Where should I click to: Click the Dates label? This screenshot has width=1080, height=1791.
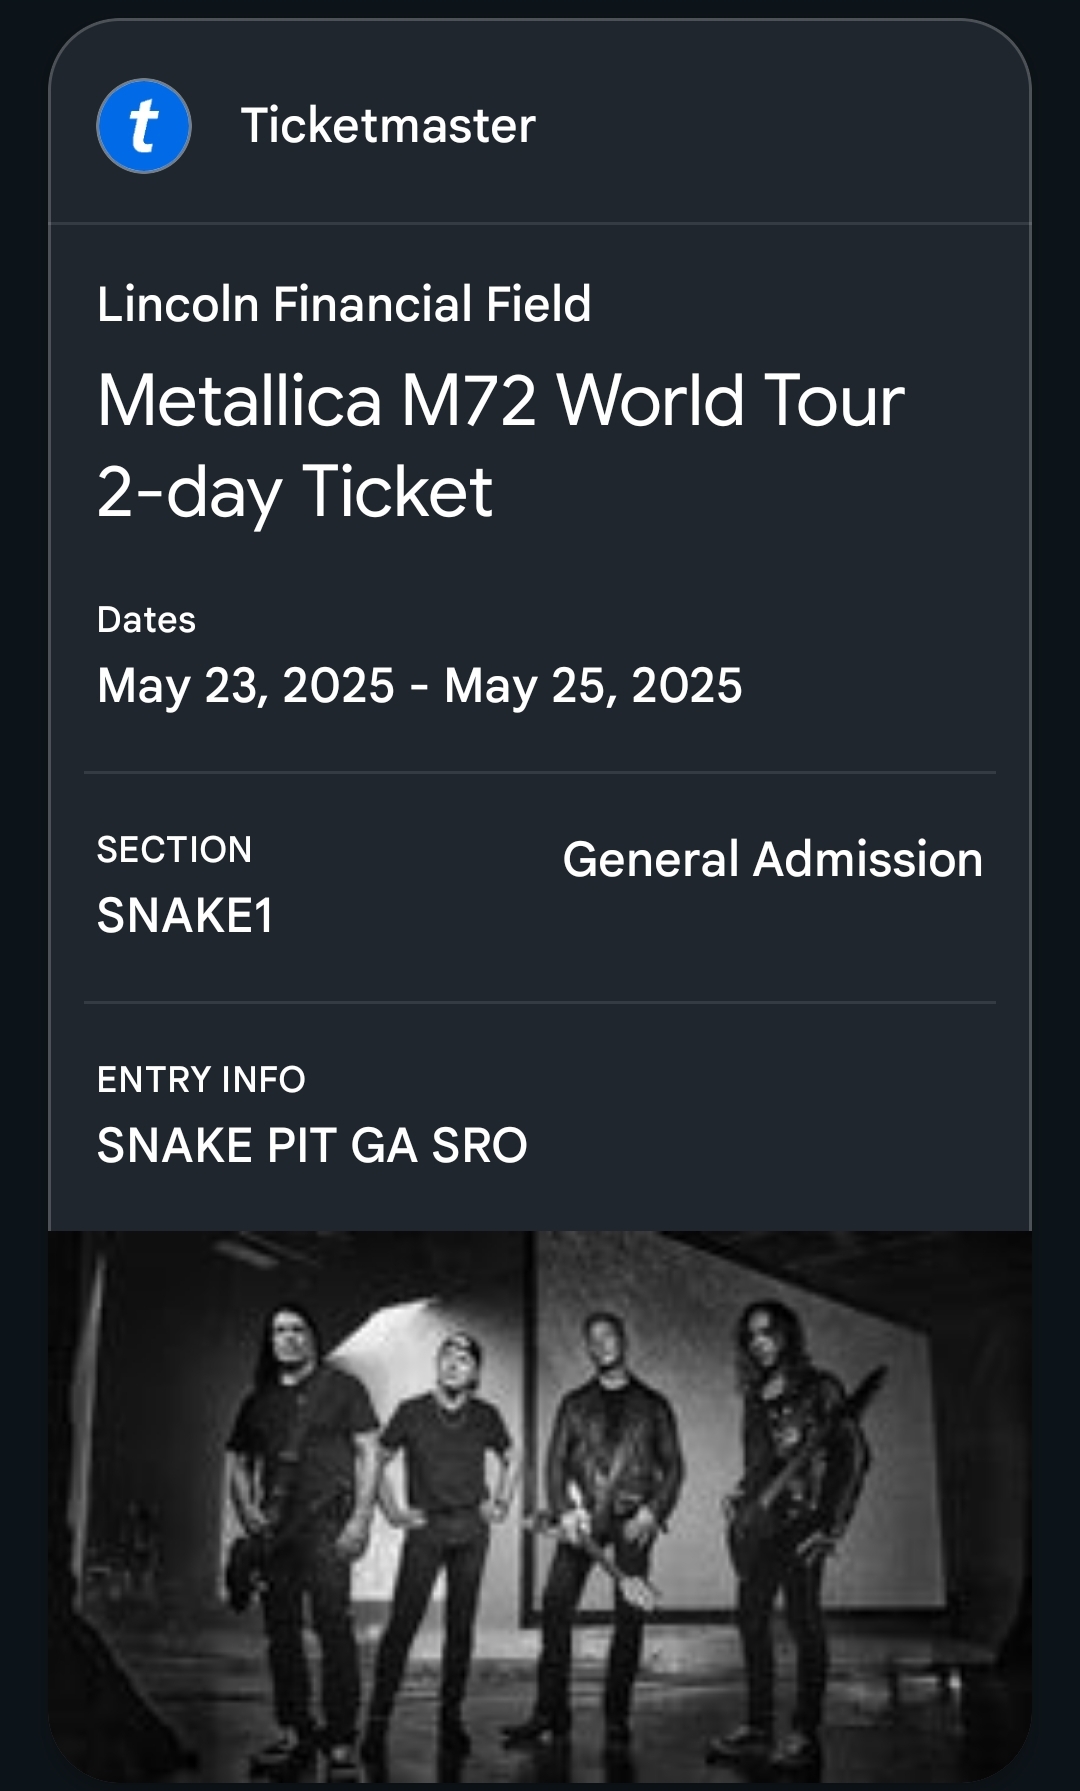[x=146, y=620]
